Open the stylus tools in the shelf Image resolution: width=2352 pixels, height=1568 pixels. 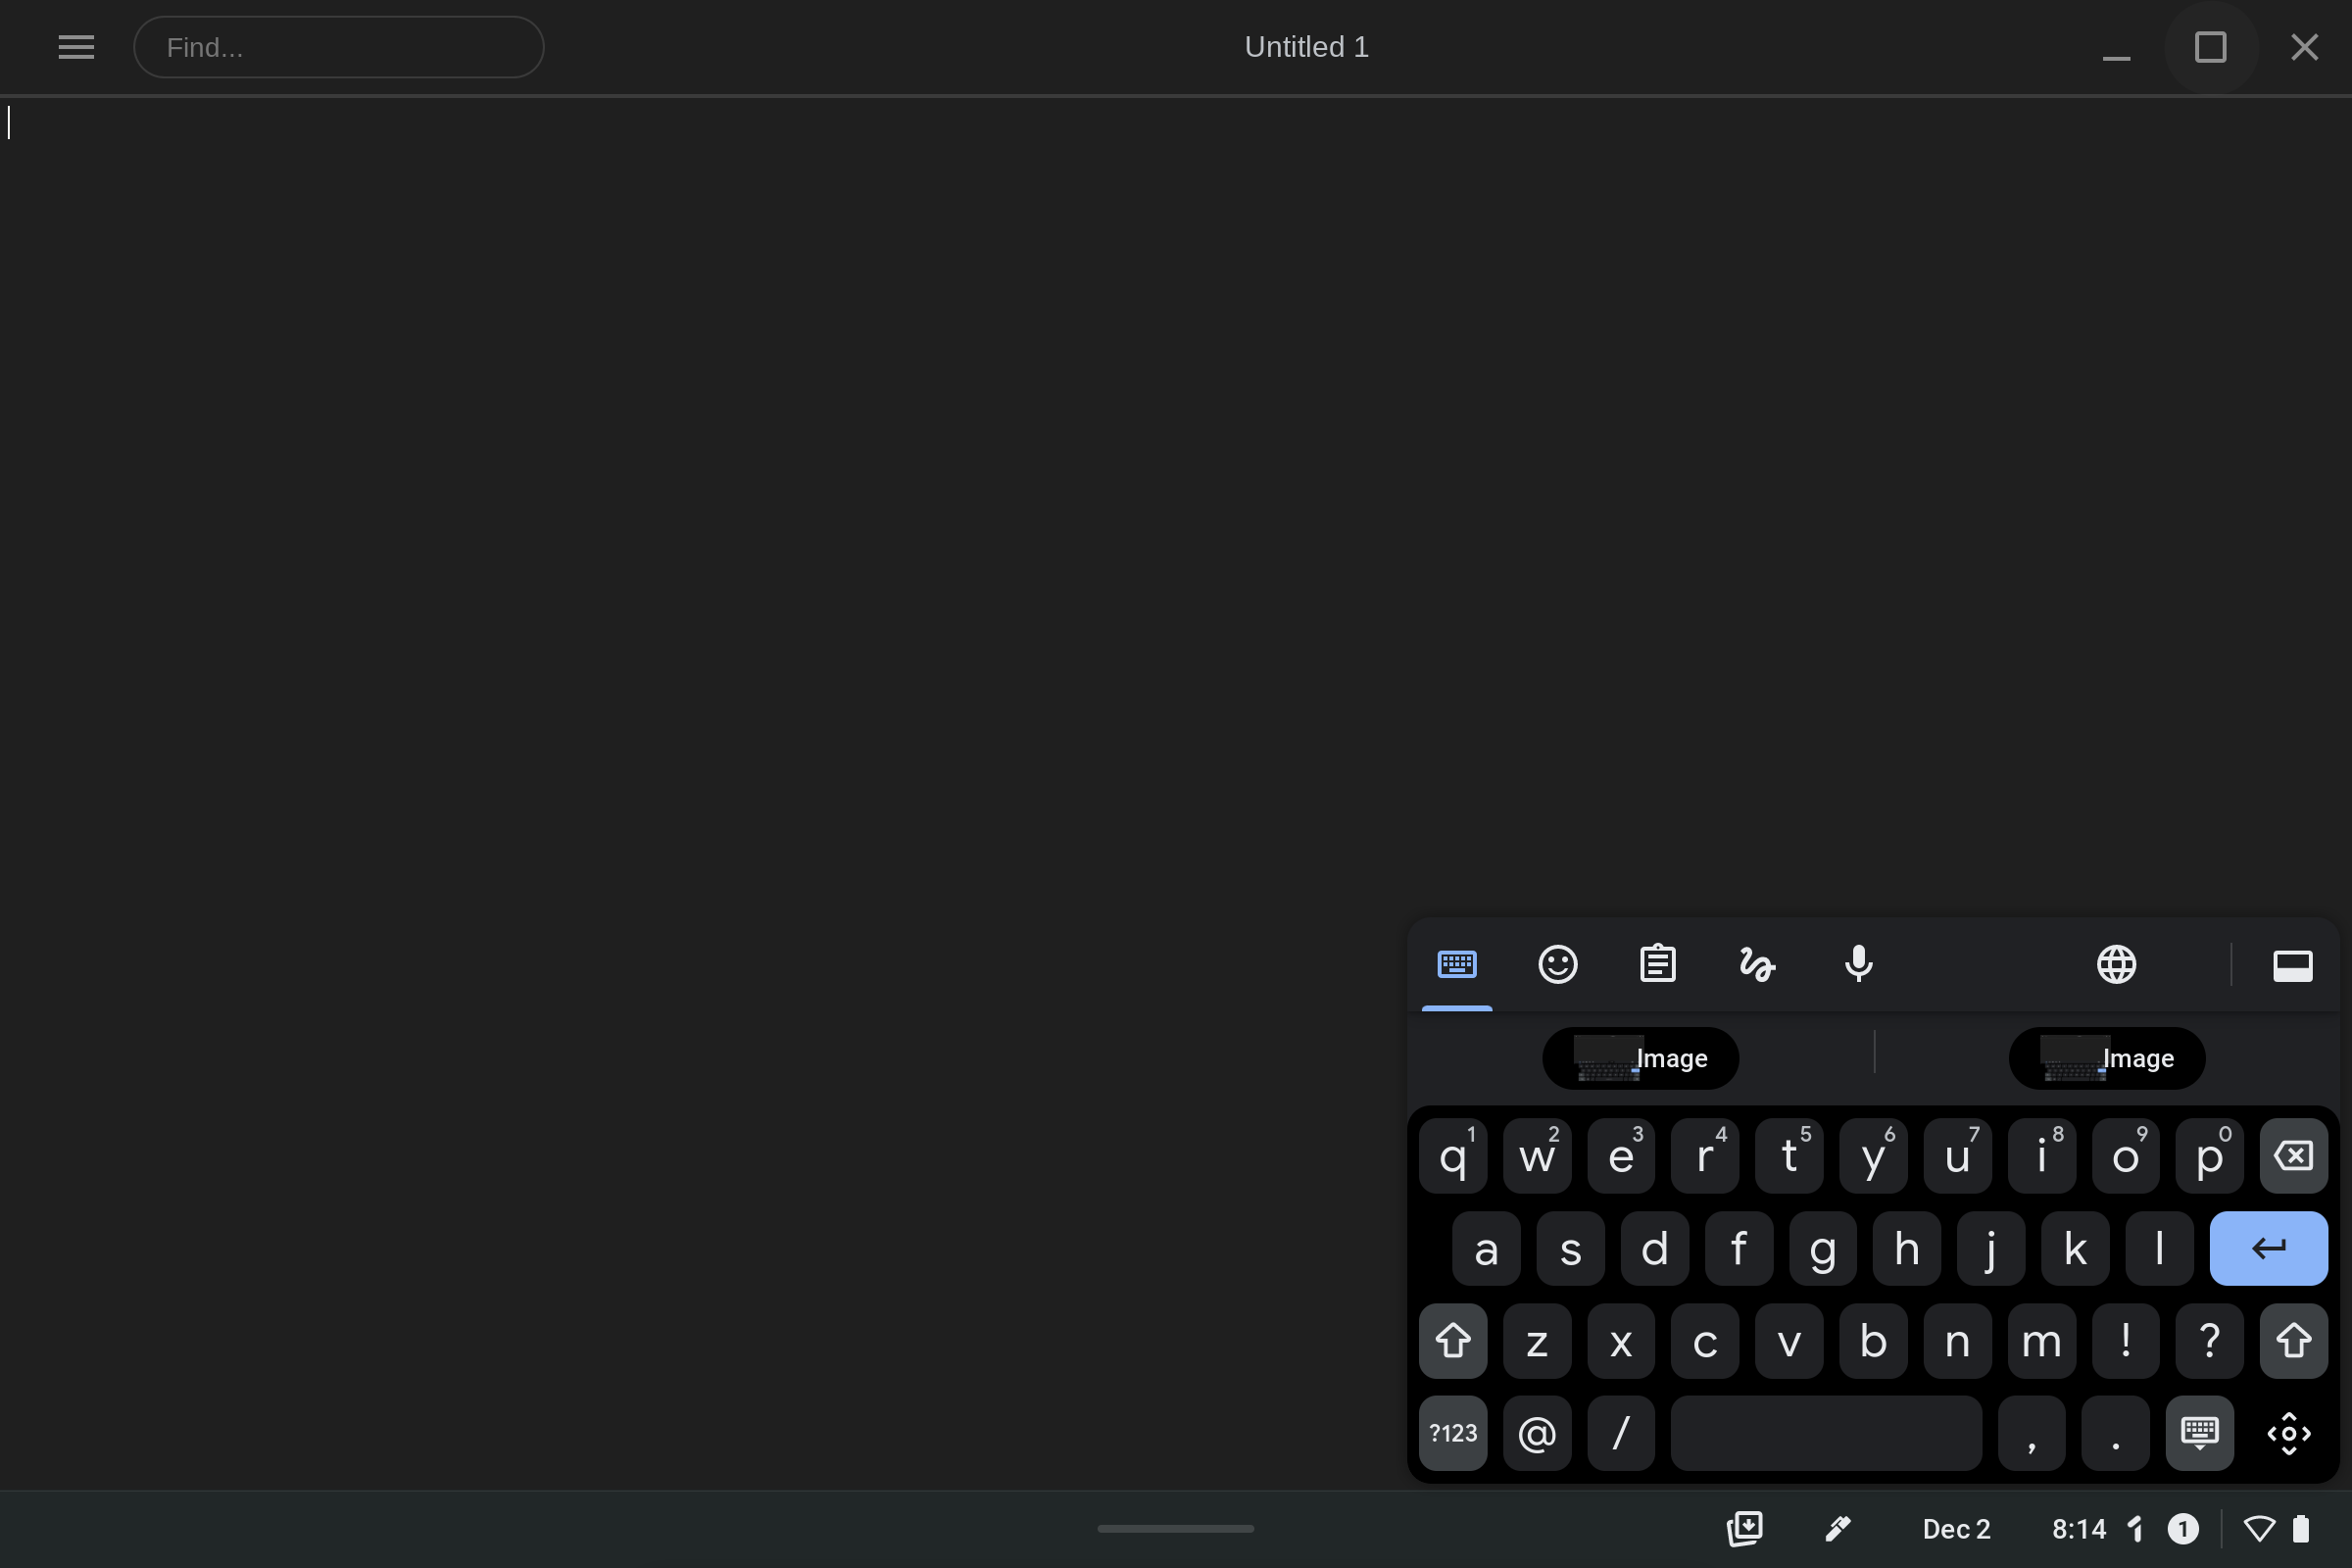tap(1837, 1529)
